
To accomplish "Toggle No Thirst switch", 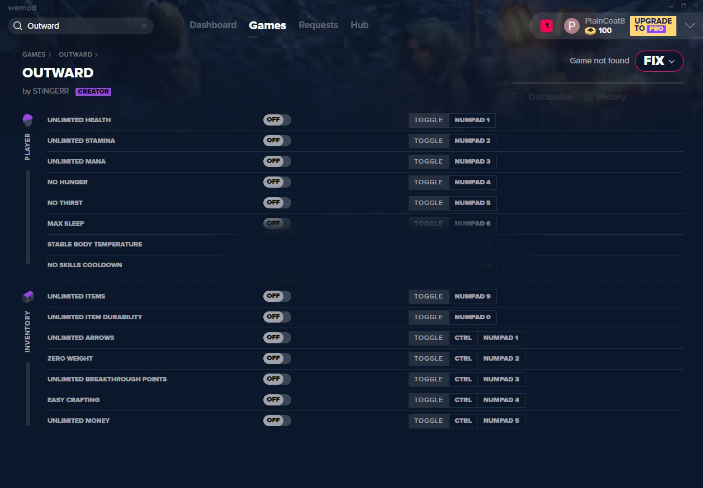I will pyautogui.click(x=277, y=202).
